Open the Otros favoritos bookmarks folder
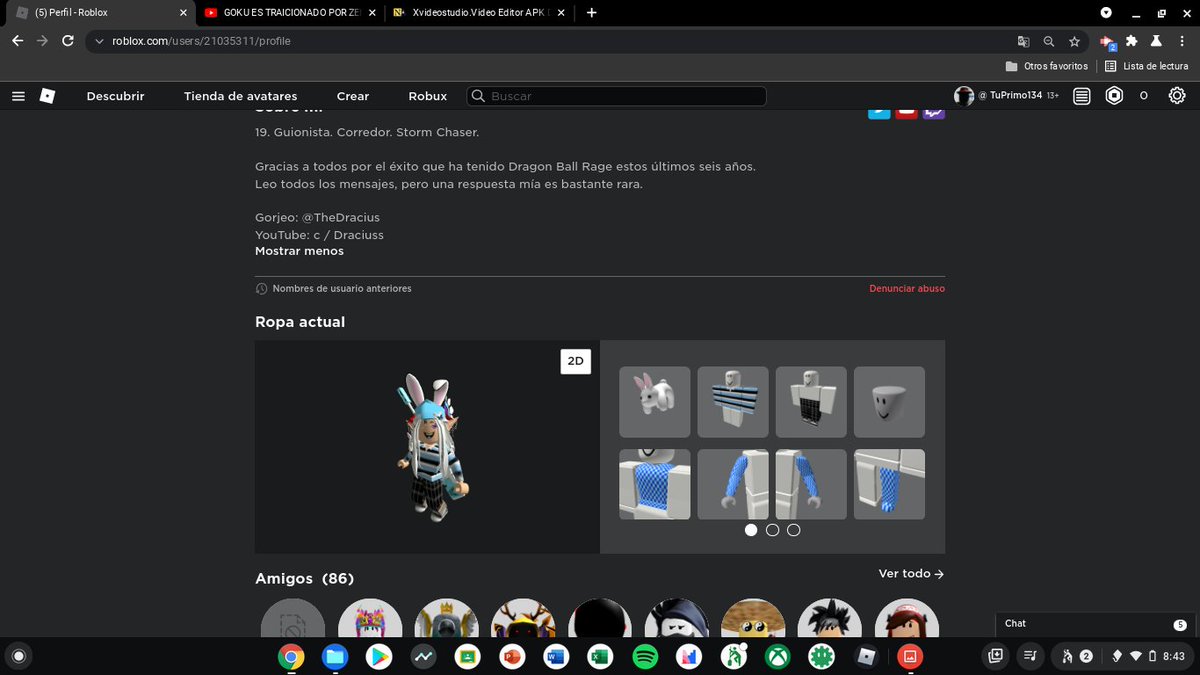The width and height of the screenshot is (1200, 675). coord(1046,66)
